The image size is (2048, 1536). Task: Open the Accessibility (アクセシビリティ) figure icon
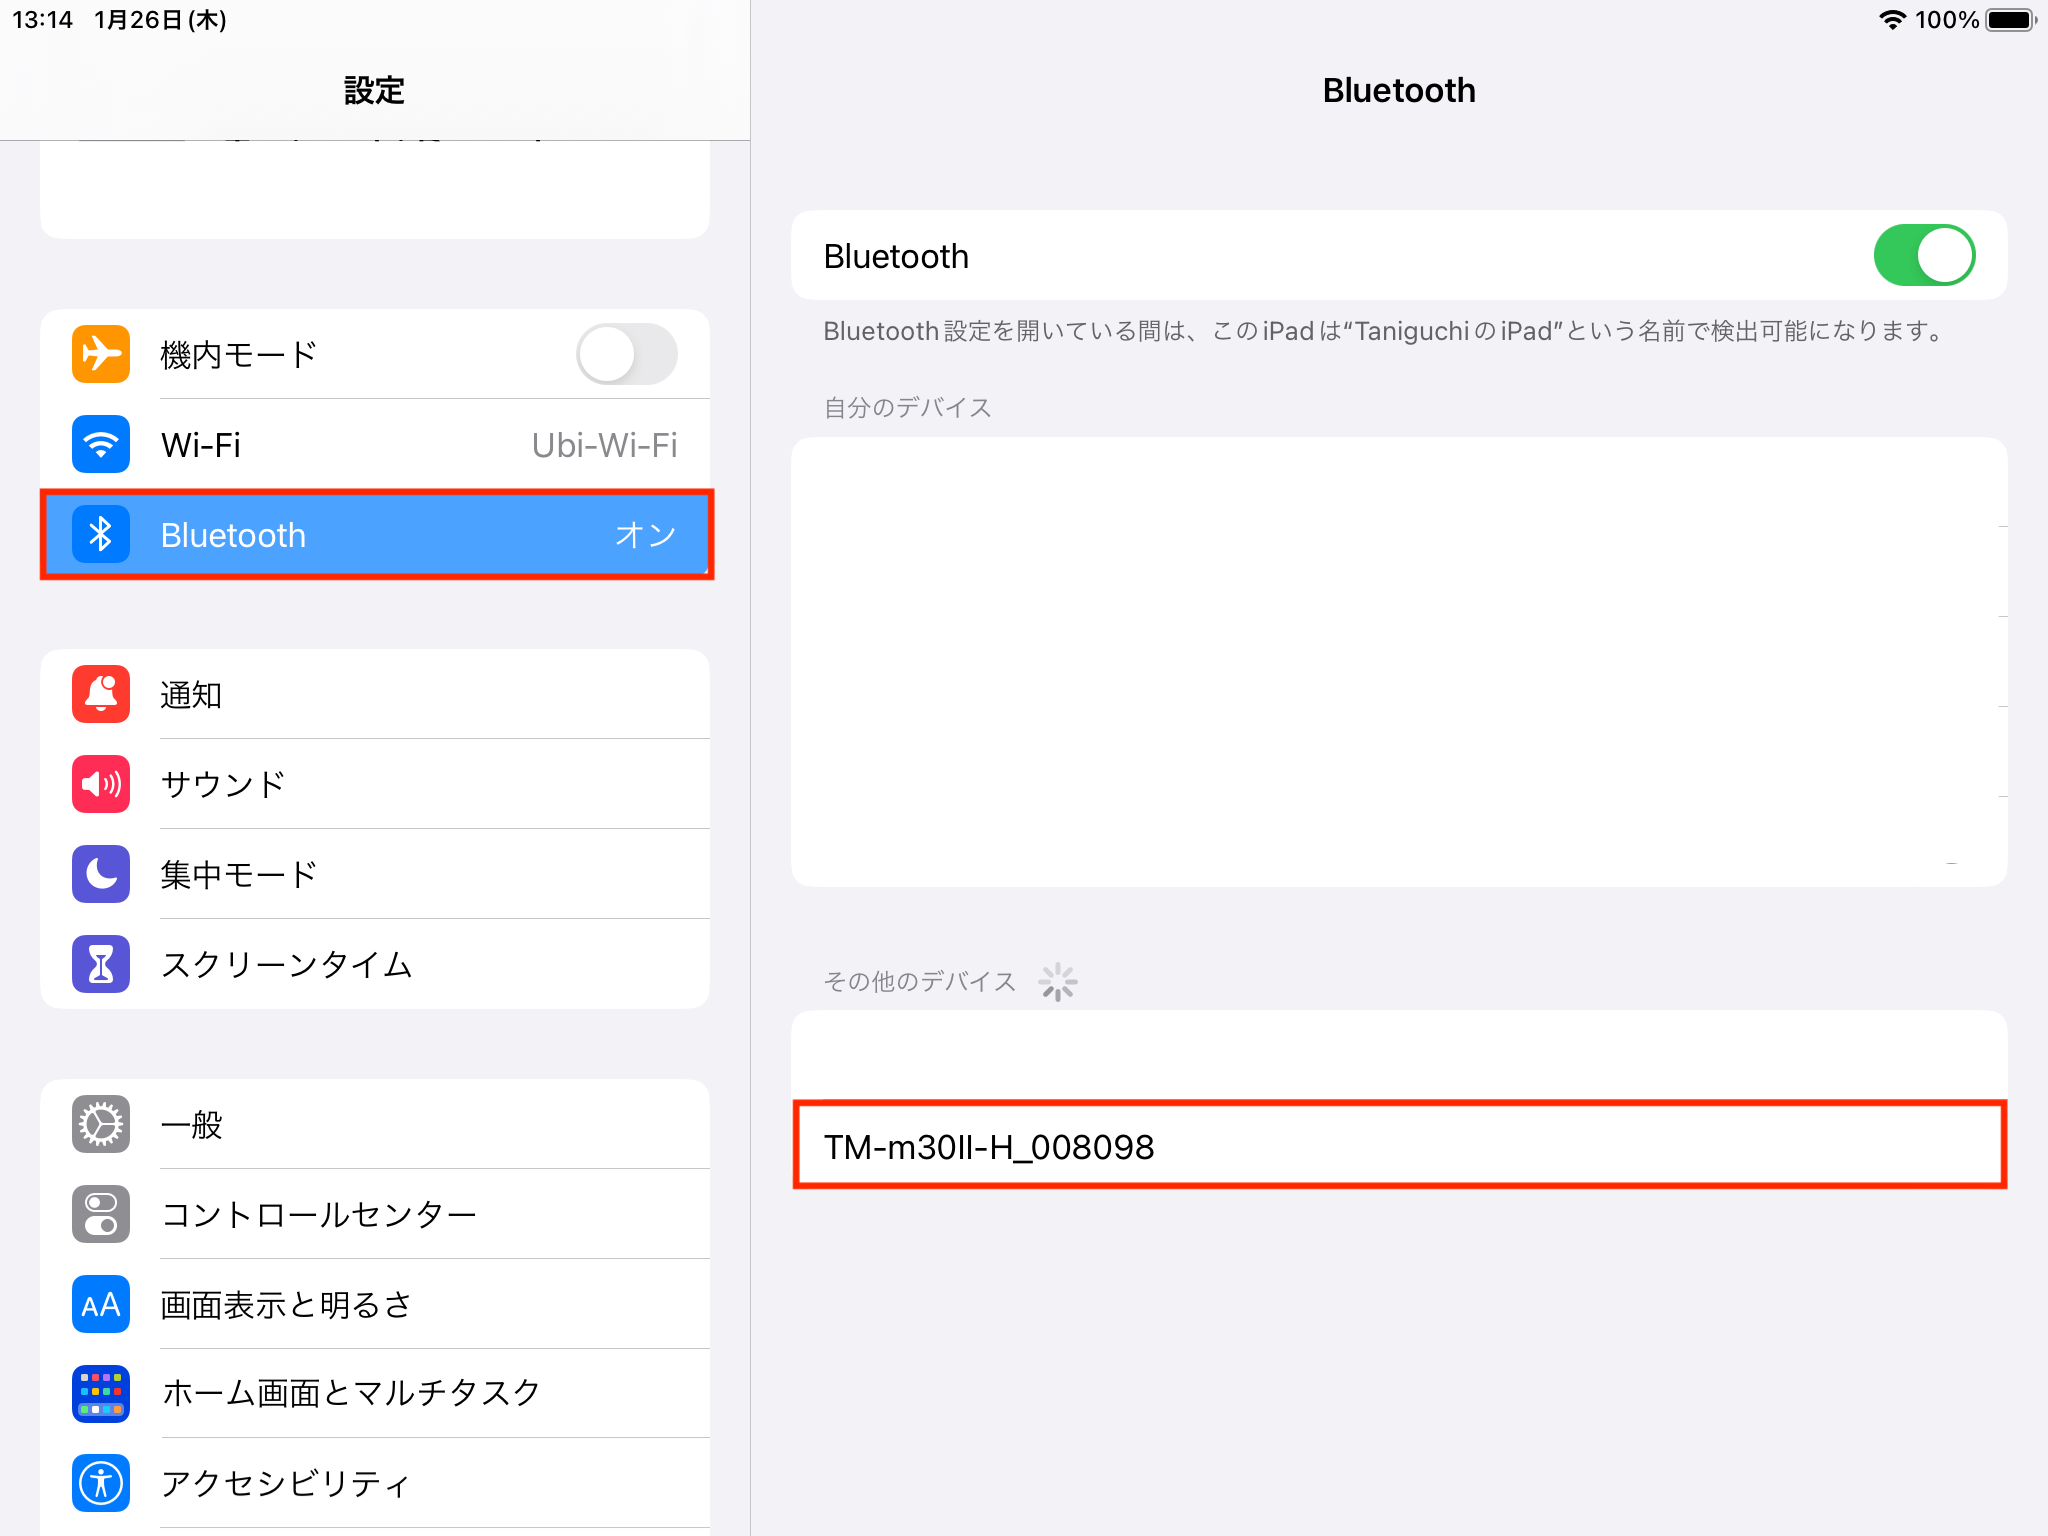point(101,1483)
